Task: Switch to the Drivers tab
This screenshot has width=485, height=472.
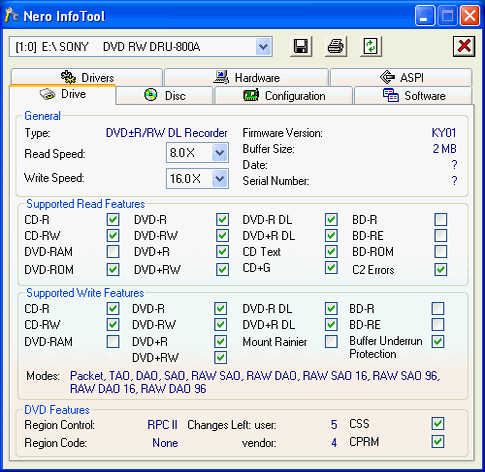Action: [87, 77]
